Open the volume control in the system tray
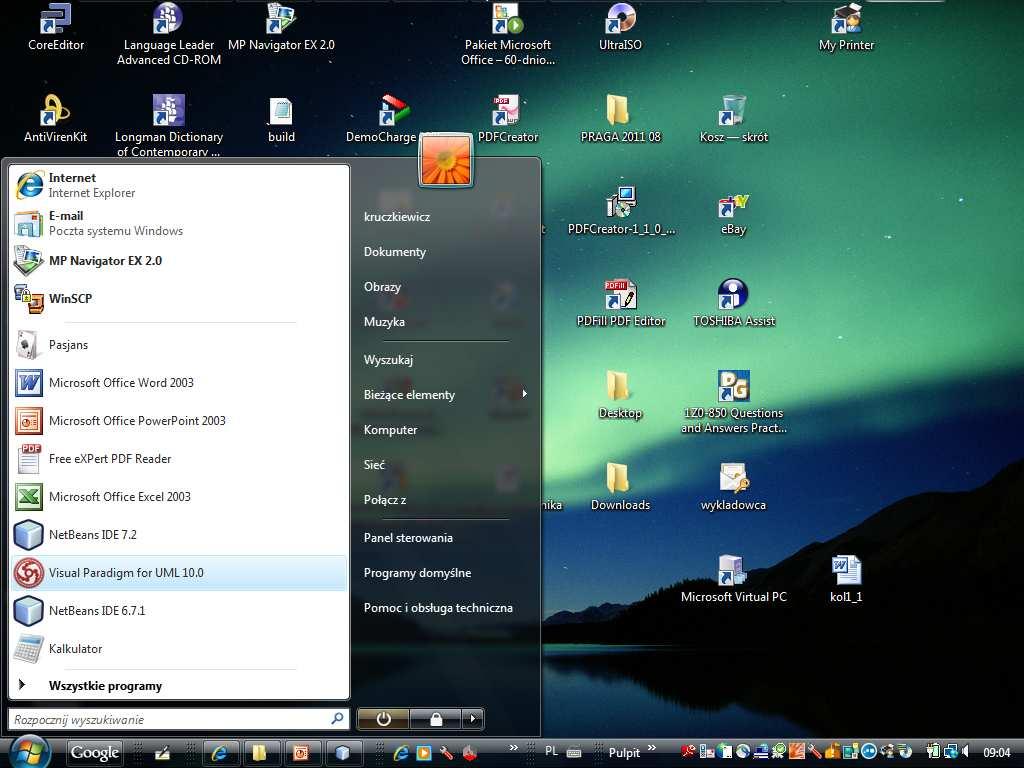Screen dimensions: 1024x768 pyautogui.click(x=966, y=752)
